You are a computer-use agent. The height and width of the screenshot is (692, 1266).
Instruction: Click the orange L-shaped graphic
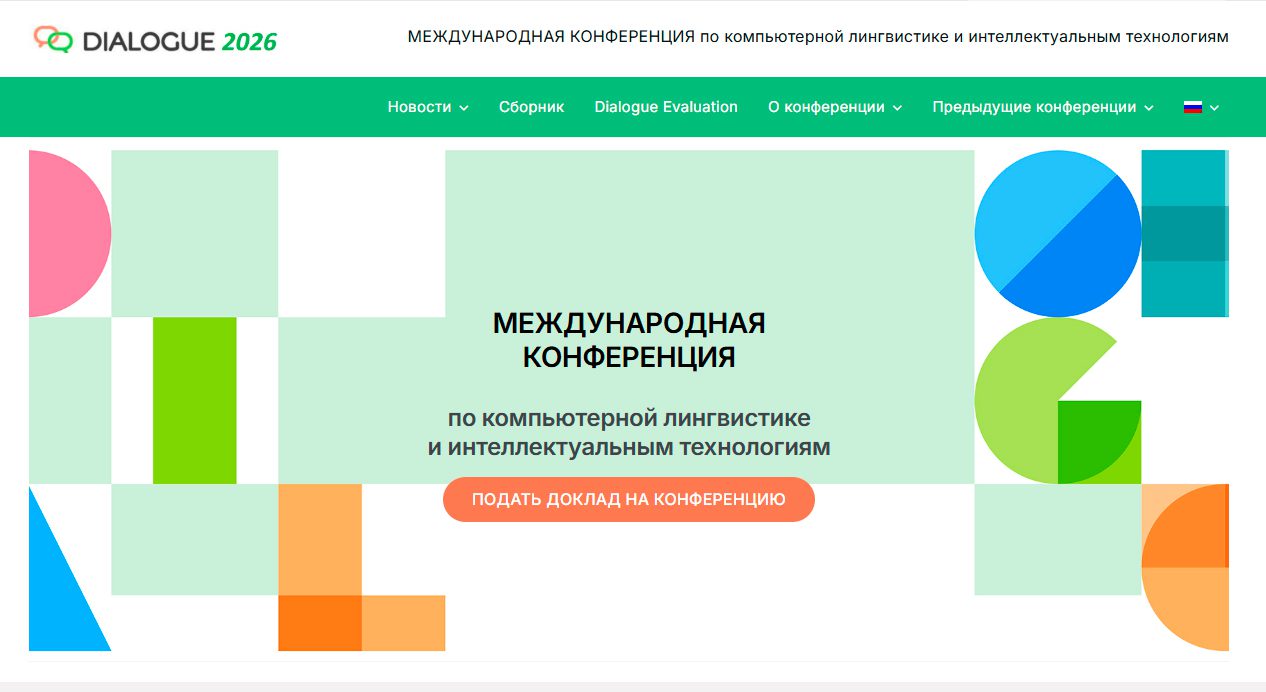(x=330, y=590)
